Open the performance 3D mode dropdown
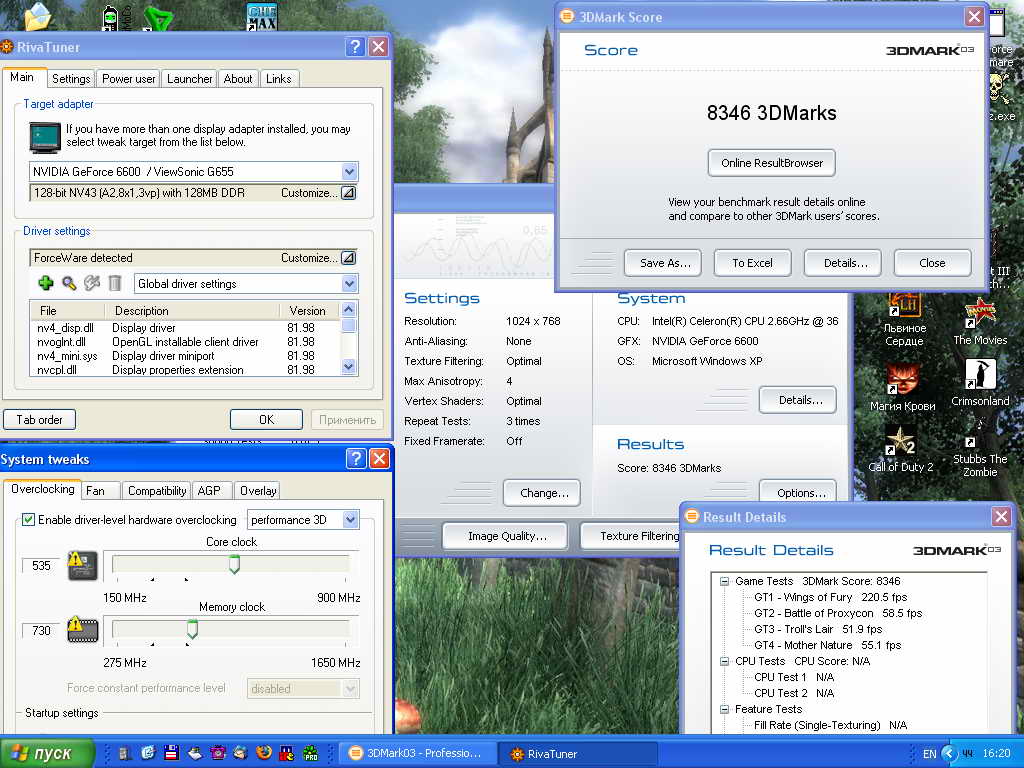This screenshot has height=768, width=1024. (x=351, y=519)
